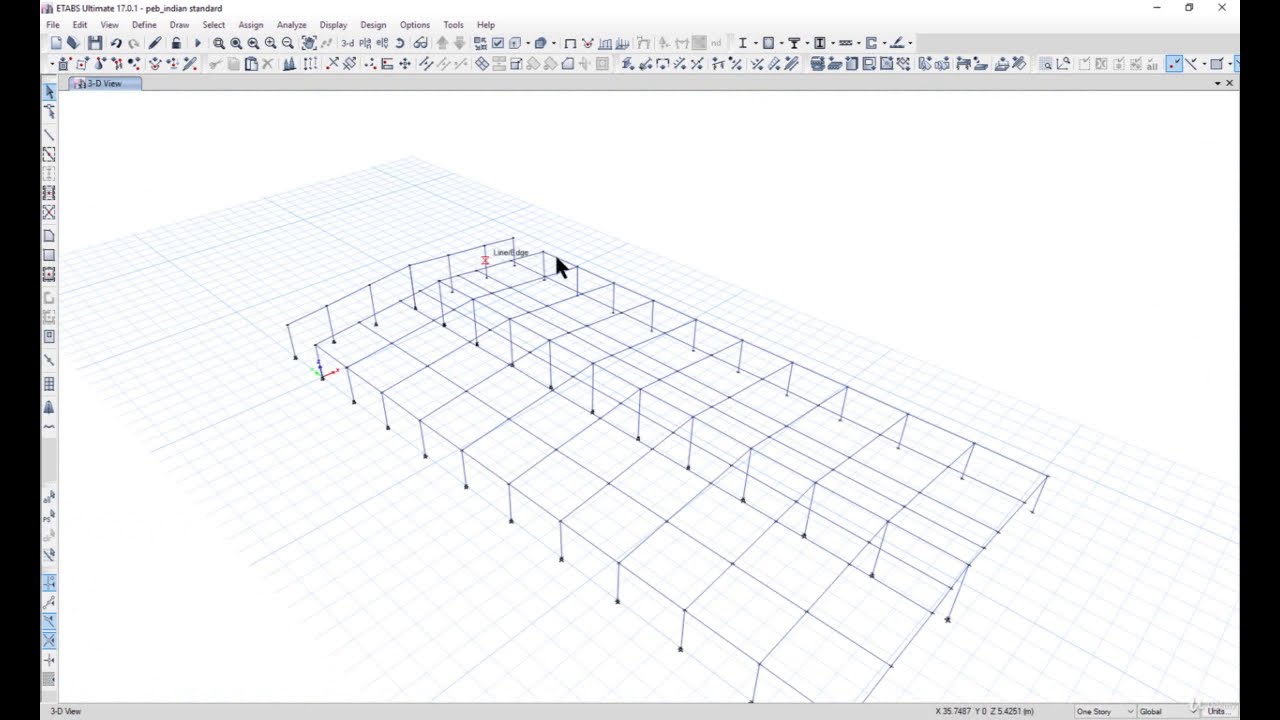Click the Open Model file icon
This screenshot has height=720, width=1280.
[x=73, y=43]
